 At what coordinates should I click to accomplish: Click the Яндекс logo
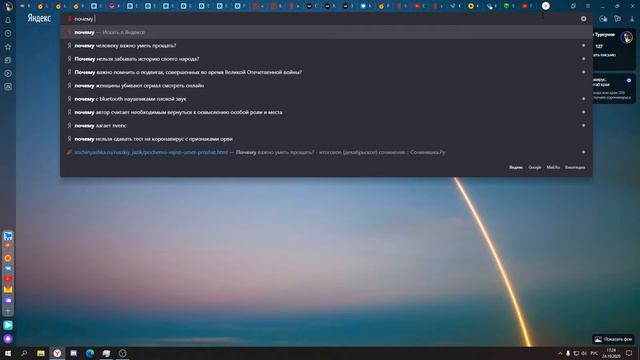click(39, 18)
